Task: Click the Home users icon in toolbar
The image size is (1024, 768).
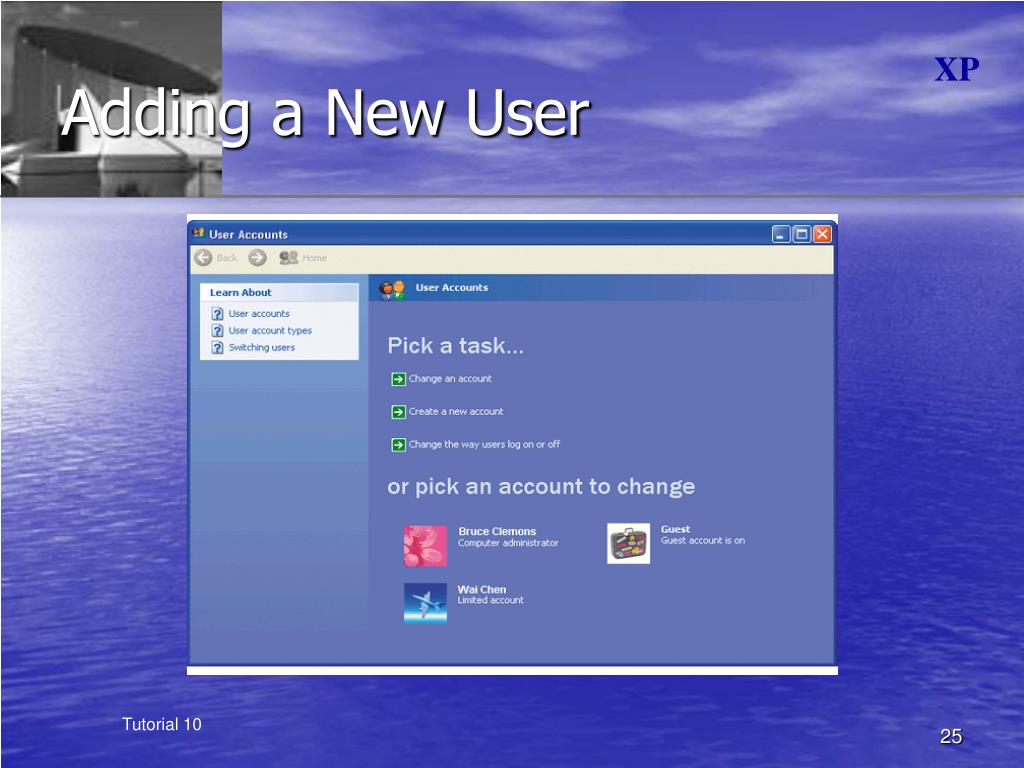Action: click(289, 257)
